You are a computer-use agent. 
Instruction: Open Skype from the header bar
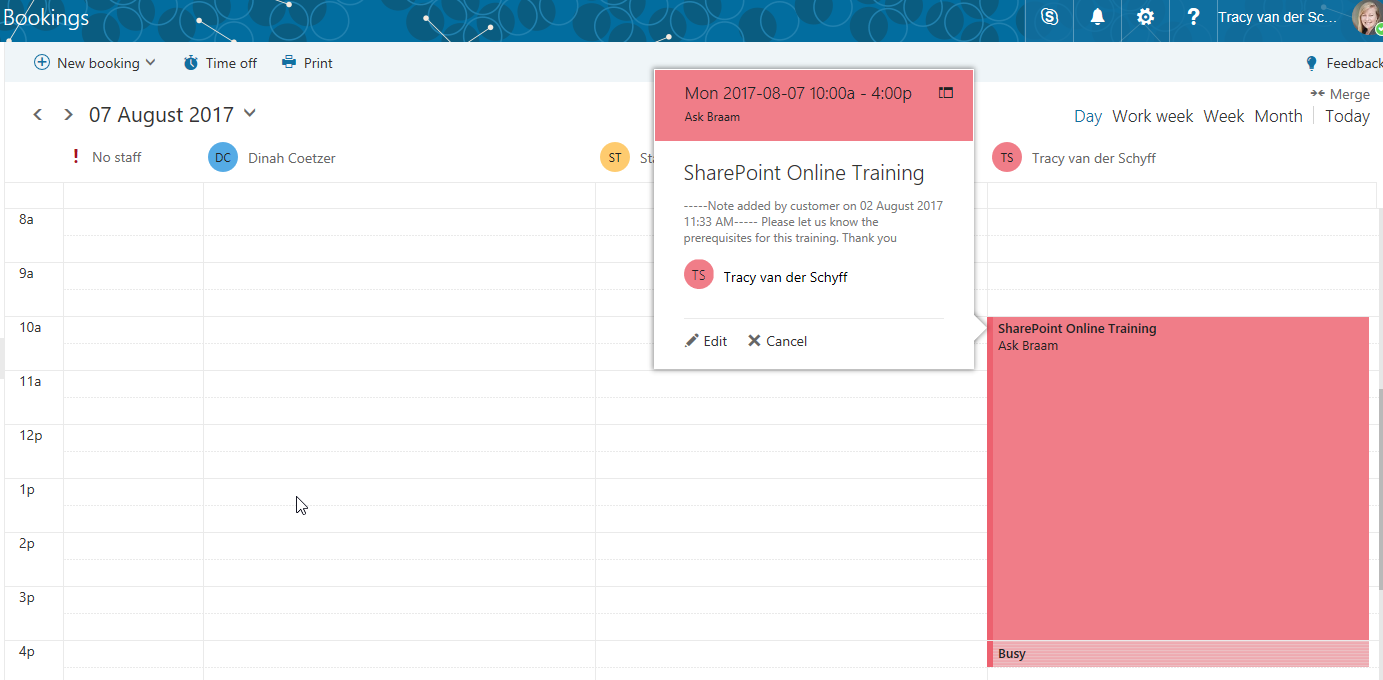[x=1049, y=17]
